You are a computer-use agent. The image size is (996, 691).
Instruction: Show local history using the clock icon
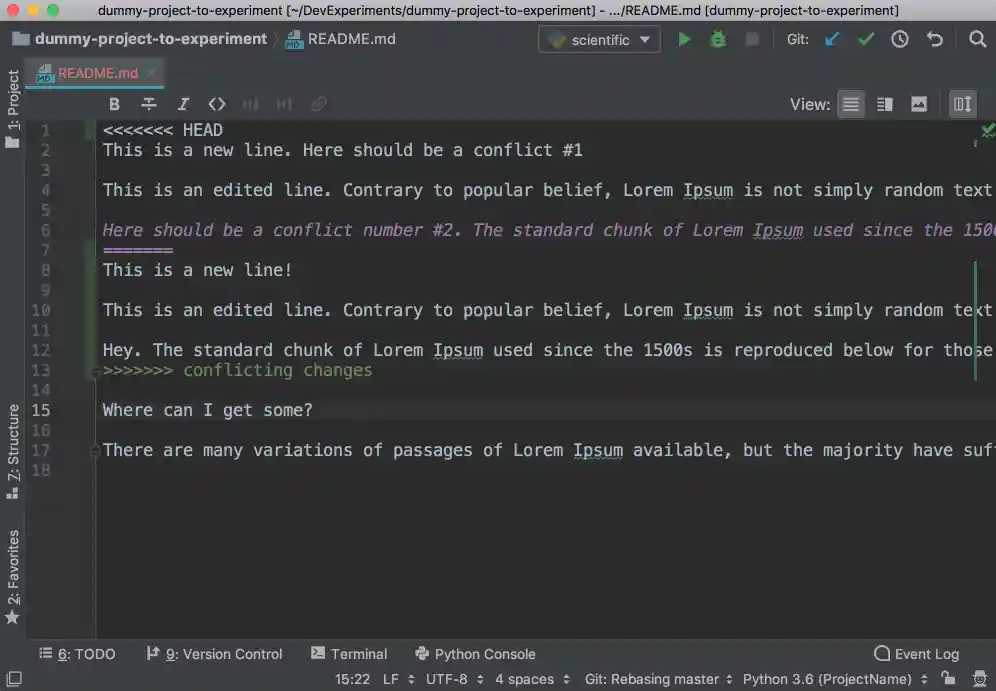pyautogui.click(x=899, y=39)
